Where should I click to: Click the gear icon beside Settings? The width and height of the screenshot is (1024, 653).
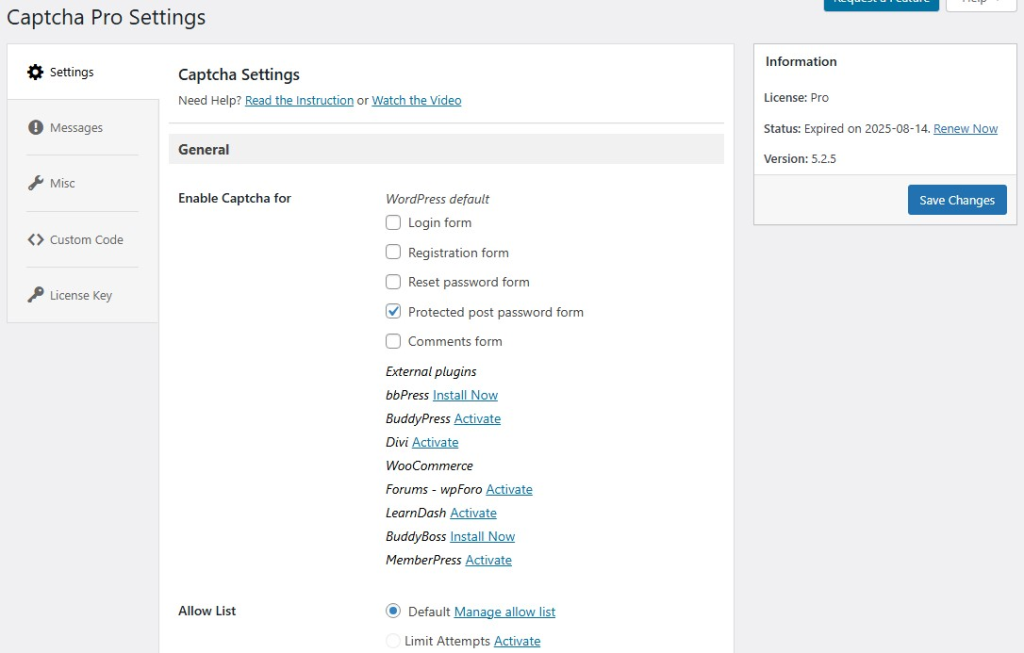[x=35, y=72]
